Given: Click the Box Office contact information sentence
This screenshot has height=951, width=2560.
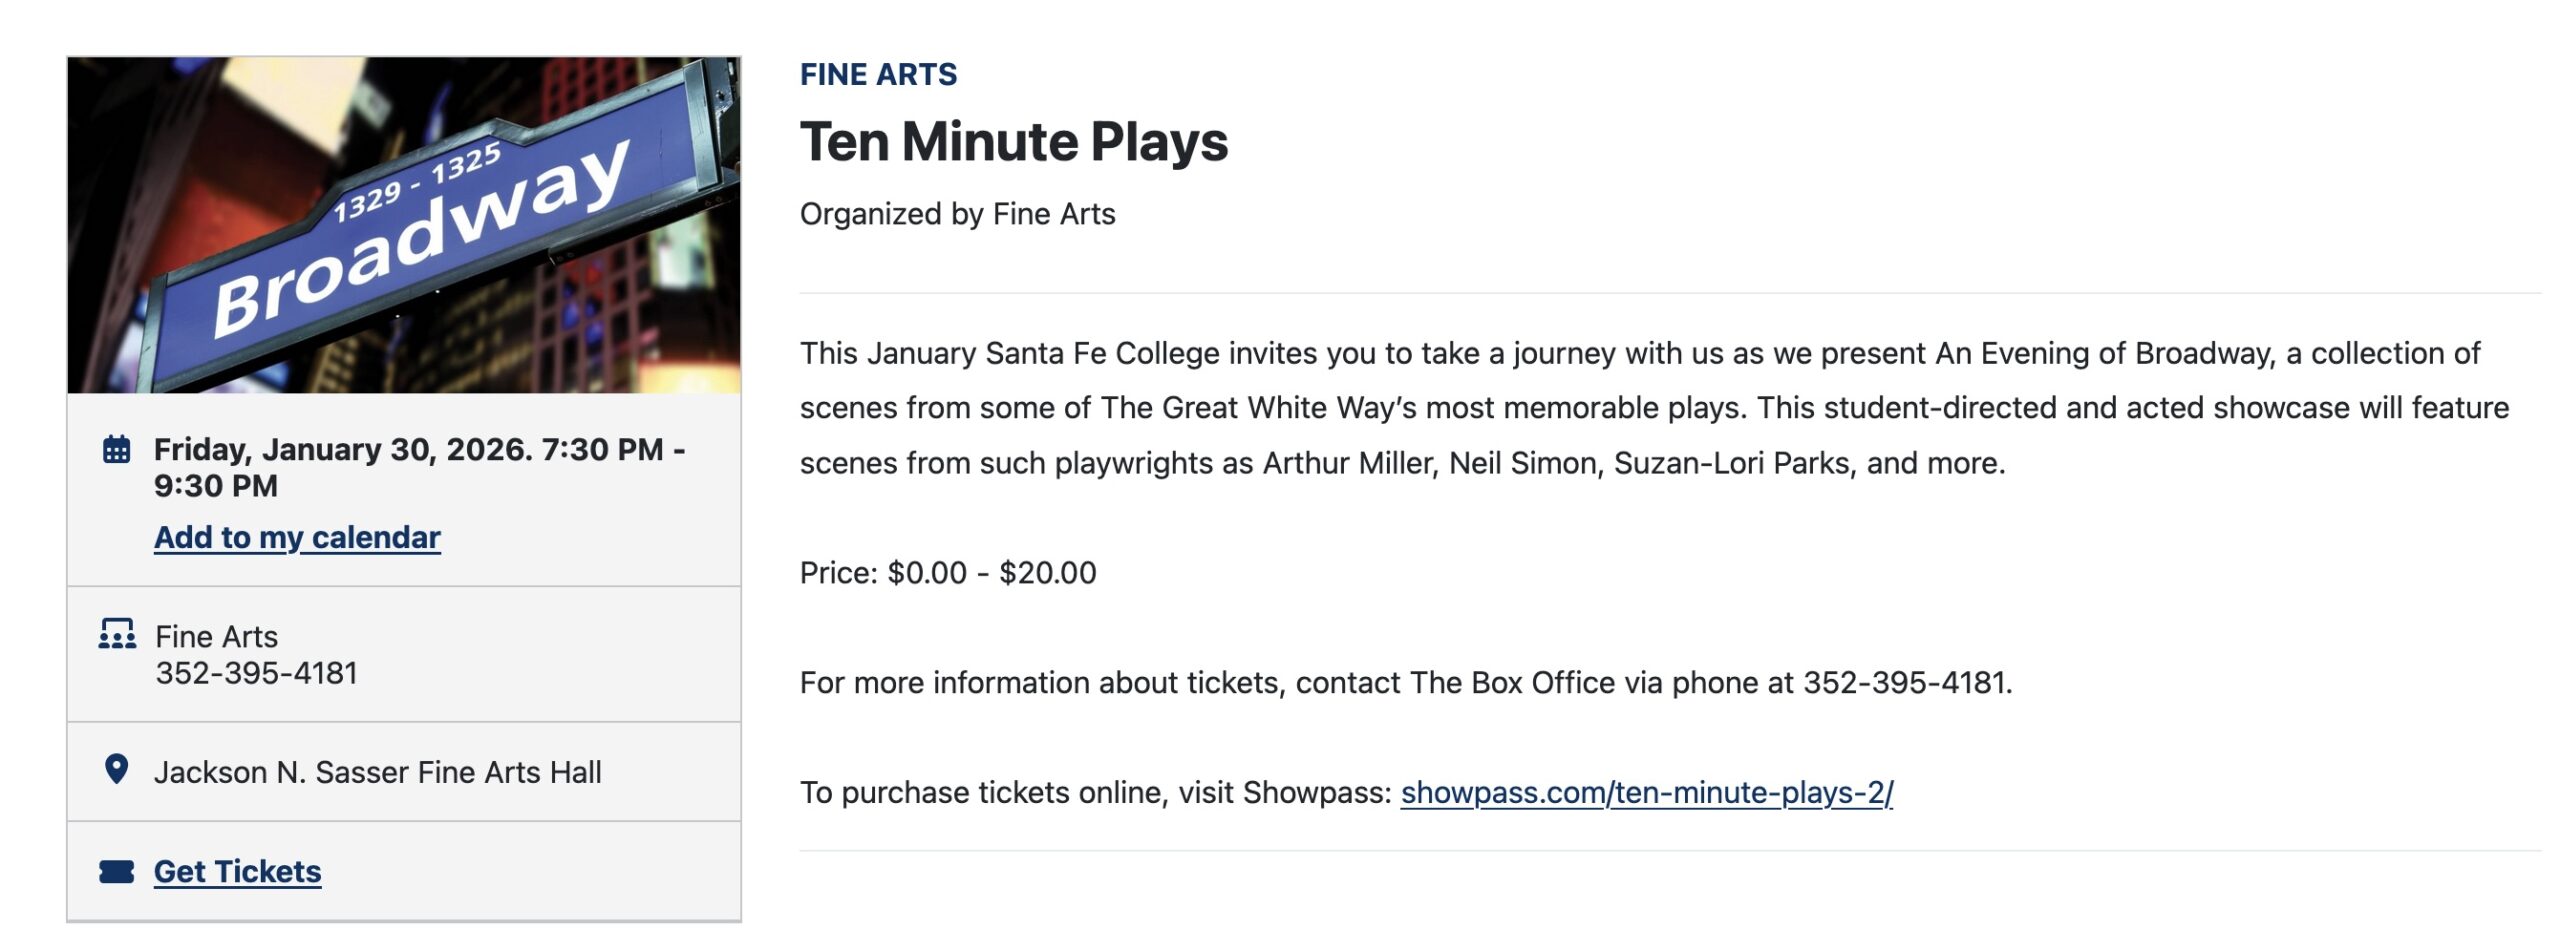Looking at the screenshot, I should 1405,683.
